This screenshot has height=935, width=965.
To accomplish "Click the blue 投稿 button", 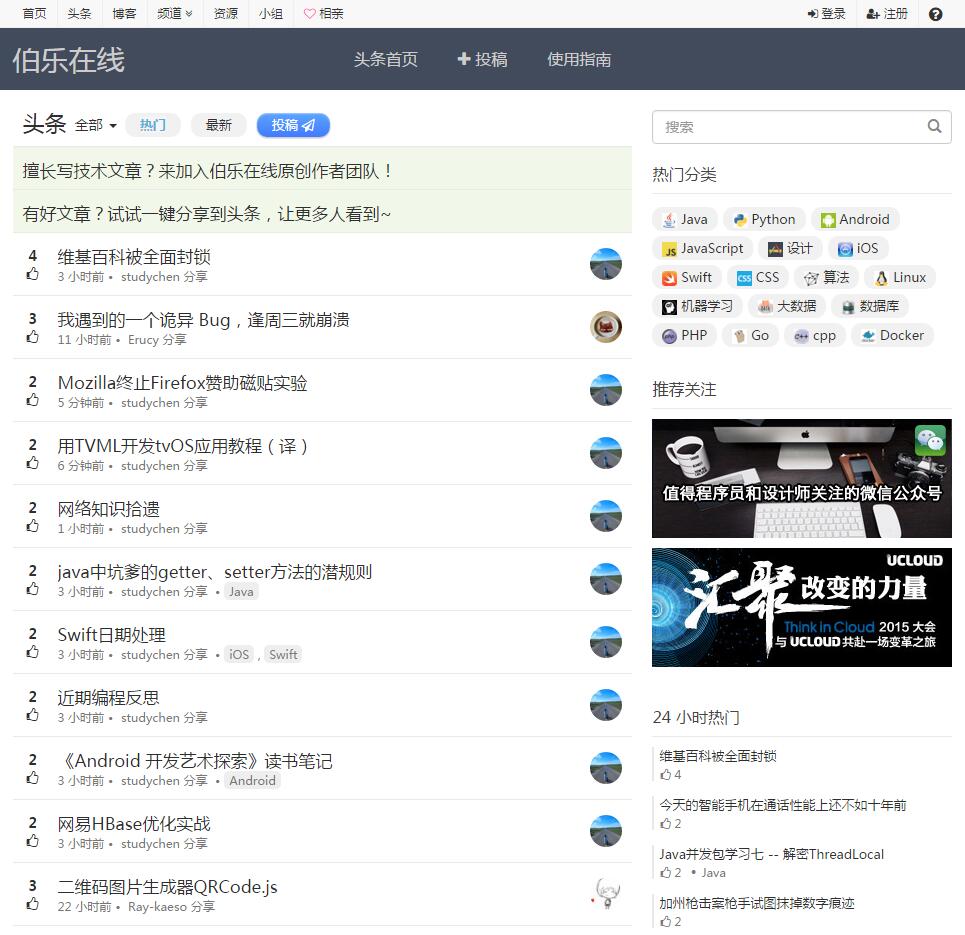I will 293,125.
